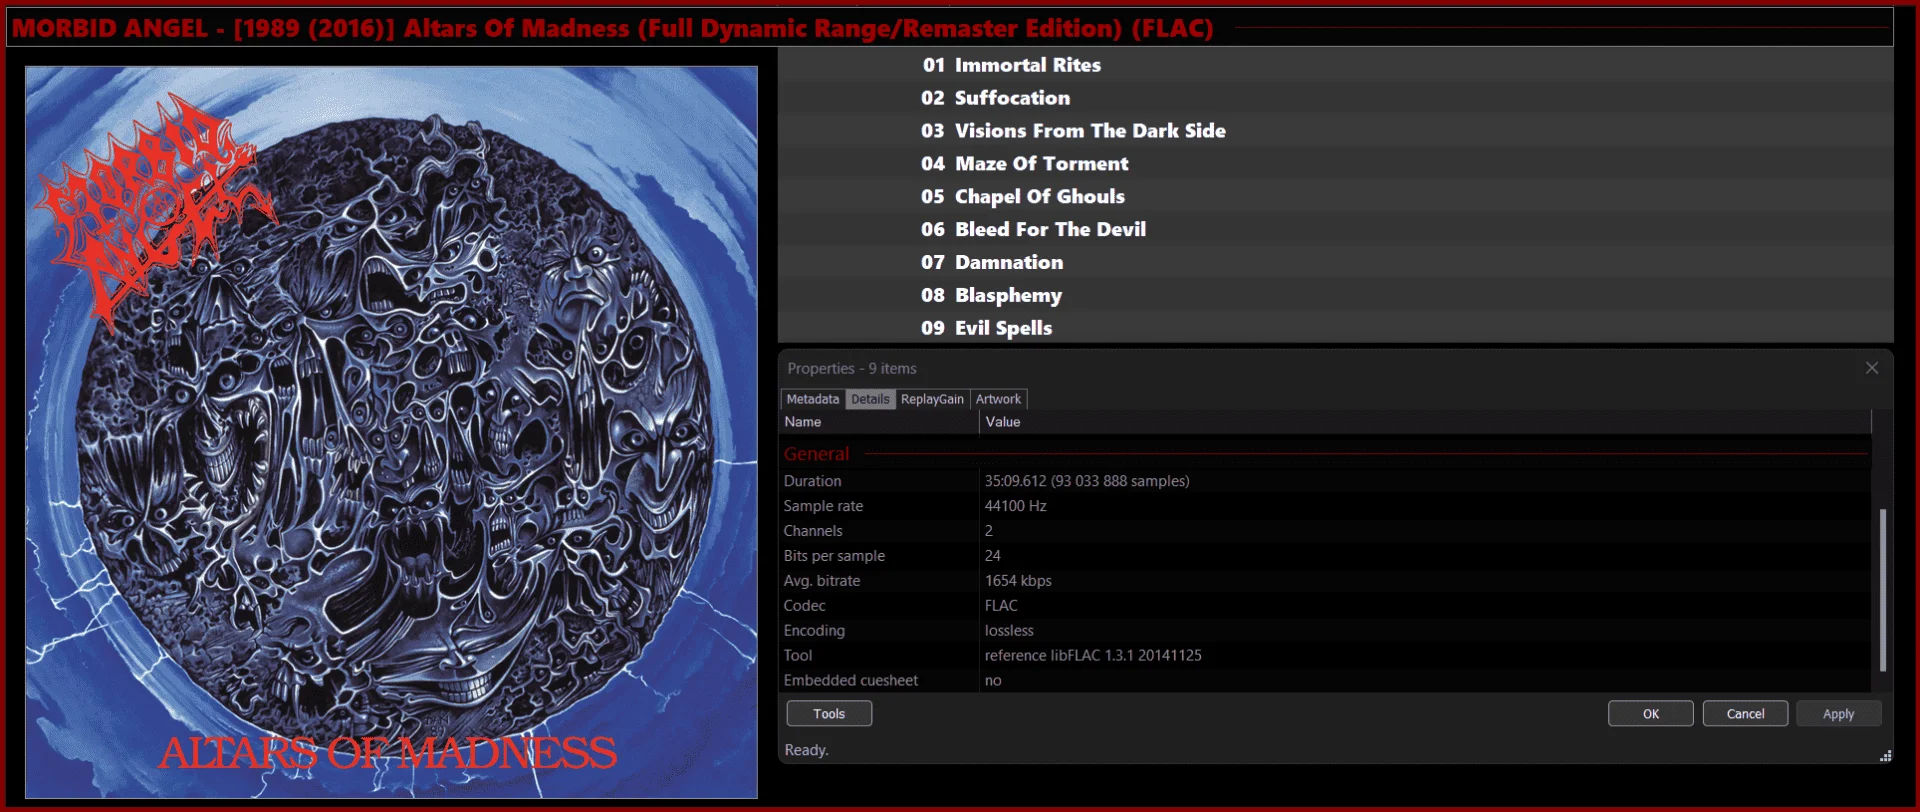The height and width of the screenshot is (812, 1920).
Task: Click the Tools button
Action: click(x=829, y=713)
